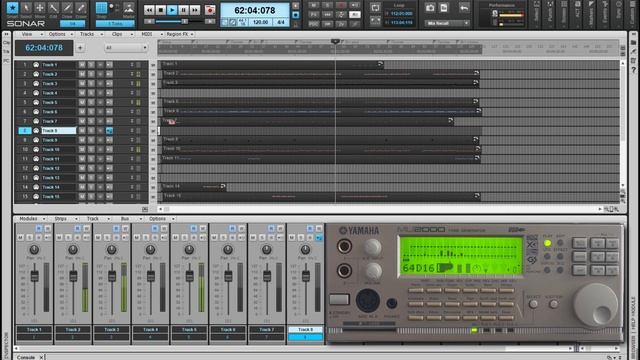The width and height of the screenshot is (640, 360).
Task: Click the Play button
Action: pyautogui.click(x=172, y=10)
